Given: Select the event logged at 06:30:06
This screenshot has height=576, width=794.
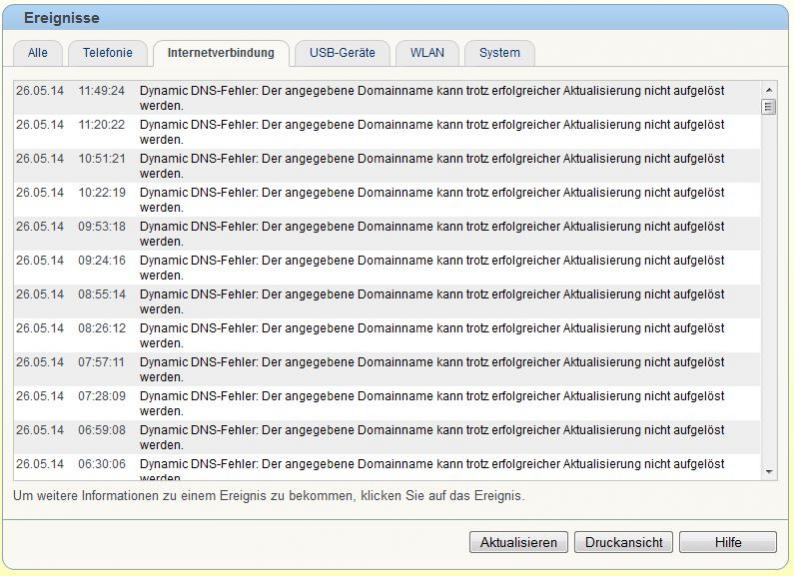Looking at the screenshot, I should point(387,467).
